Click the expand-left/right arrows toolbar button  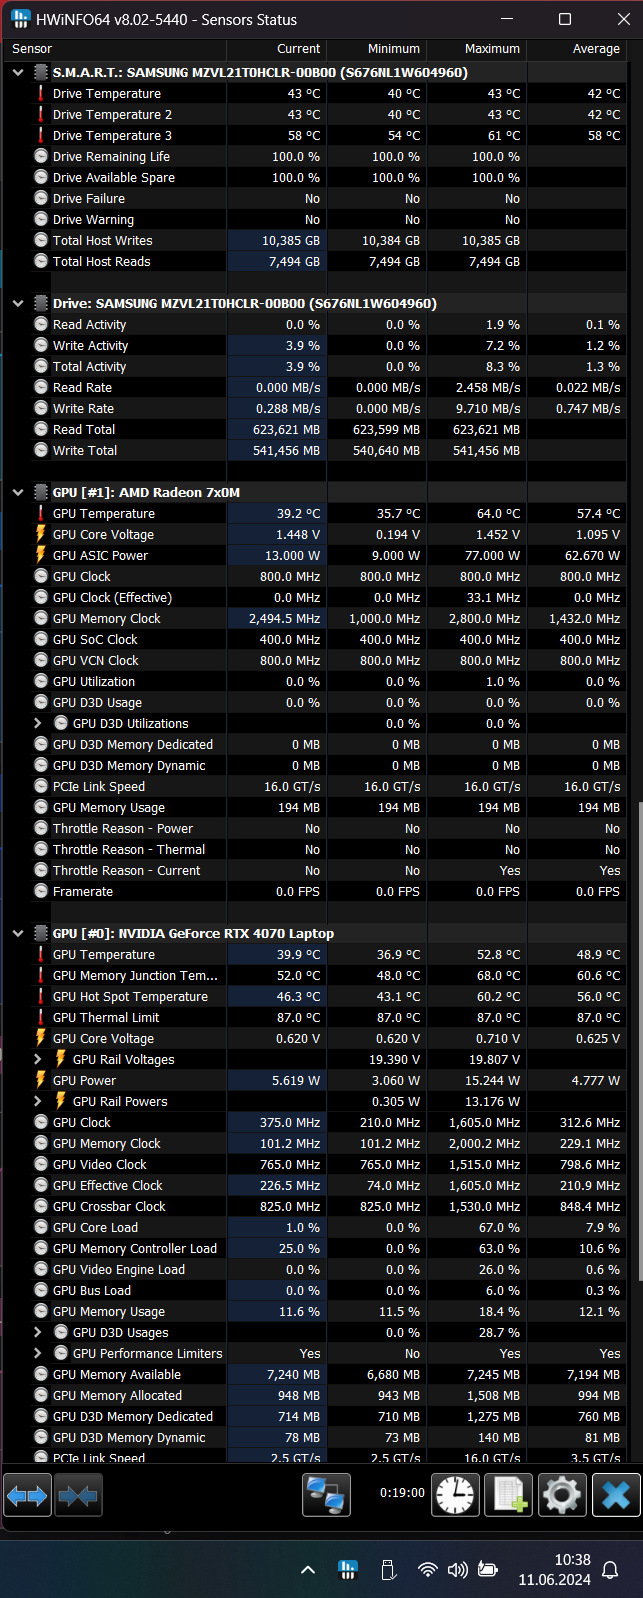pyautogui.click(x=27, y=1496)
